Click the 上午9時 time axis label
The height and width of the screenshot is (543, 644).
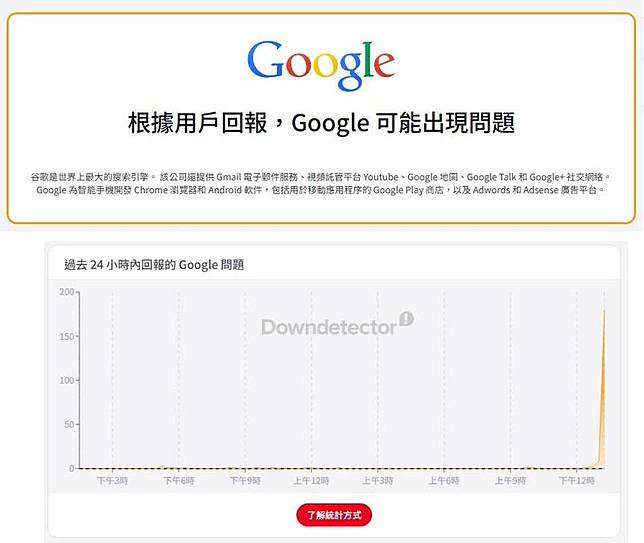(511, 481)
